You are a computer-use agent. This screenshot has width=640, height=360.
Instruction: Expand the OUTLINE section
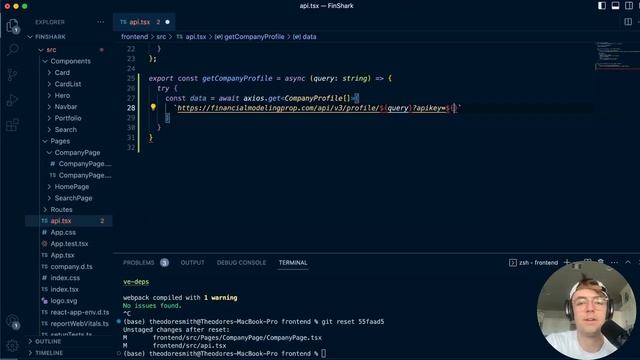pos(48,341)
